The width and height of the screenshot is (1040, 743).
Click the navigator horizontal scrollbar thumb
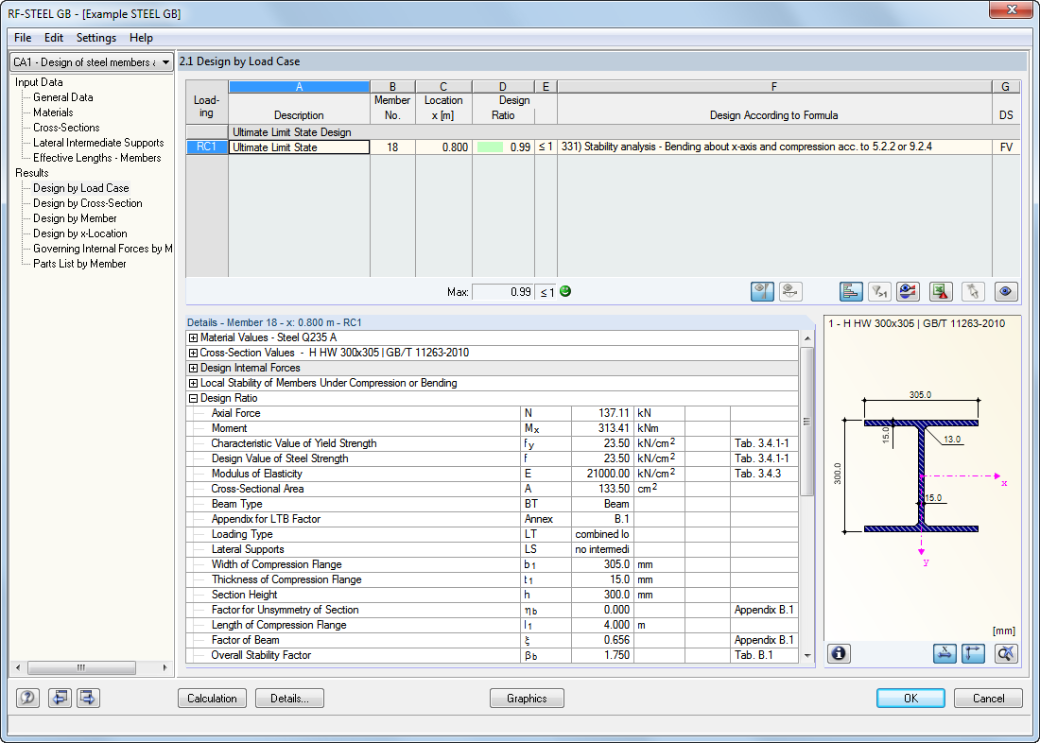click(x=82, y=667)
